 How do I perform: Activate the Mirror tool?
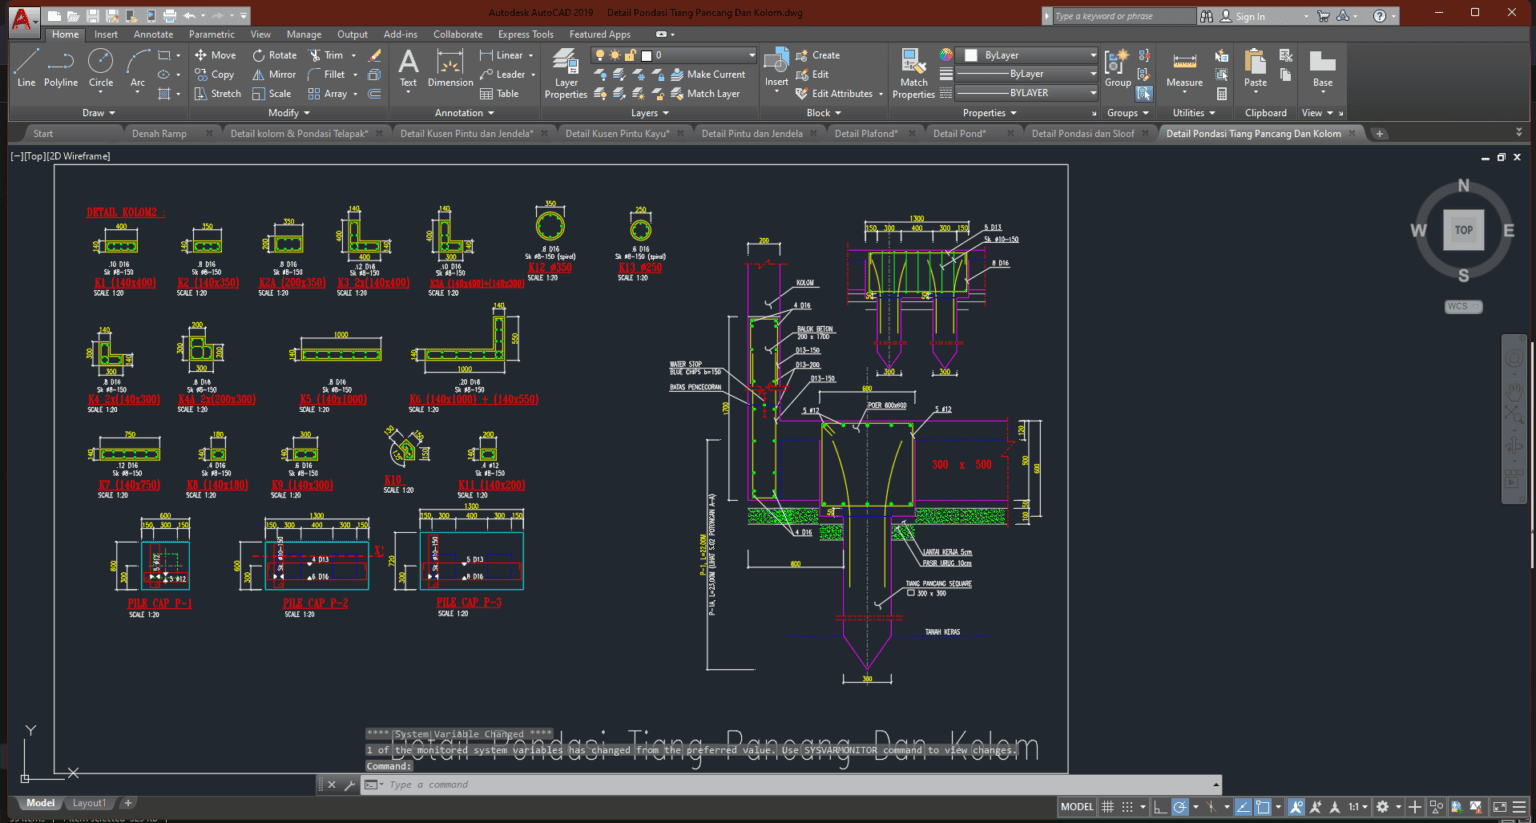pyautogui.click(x=273, y=74)
